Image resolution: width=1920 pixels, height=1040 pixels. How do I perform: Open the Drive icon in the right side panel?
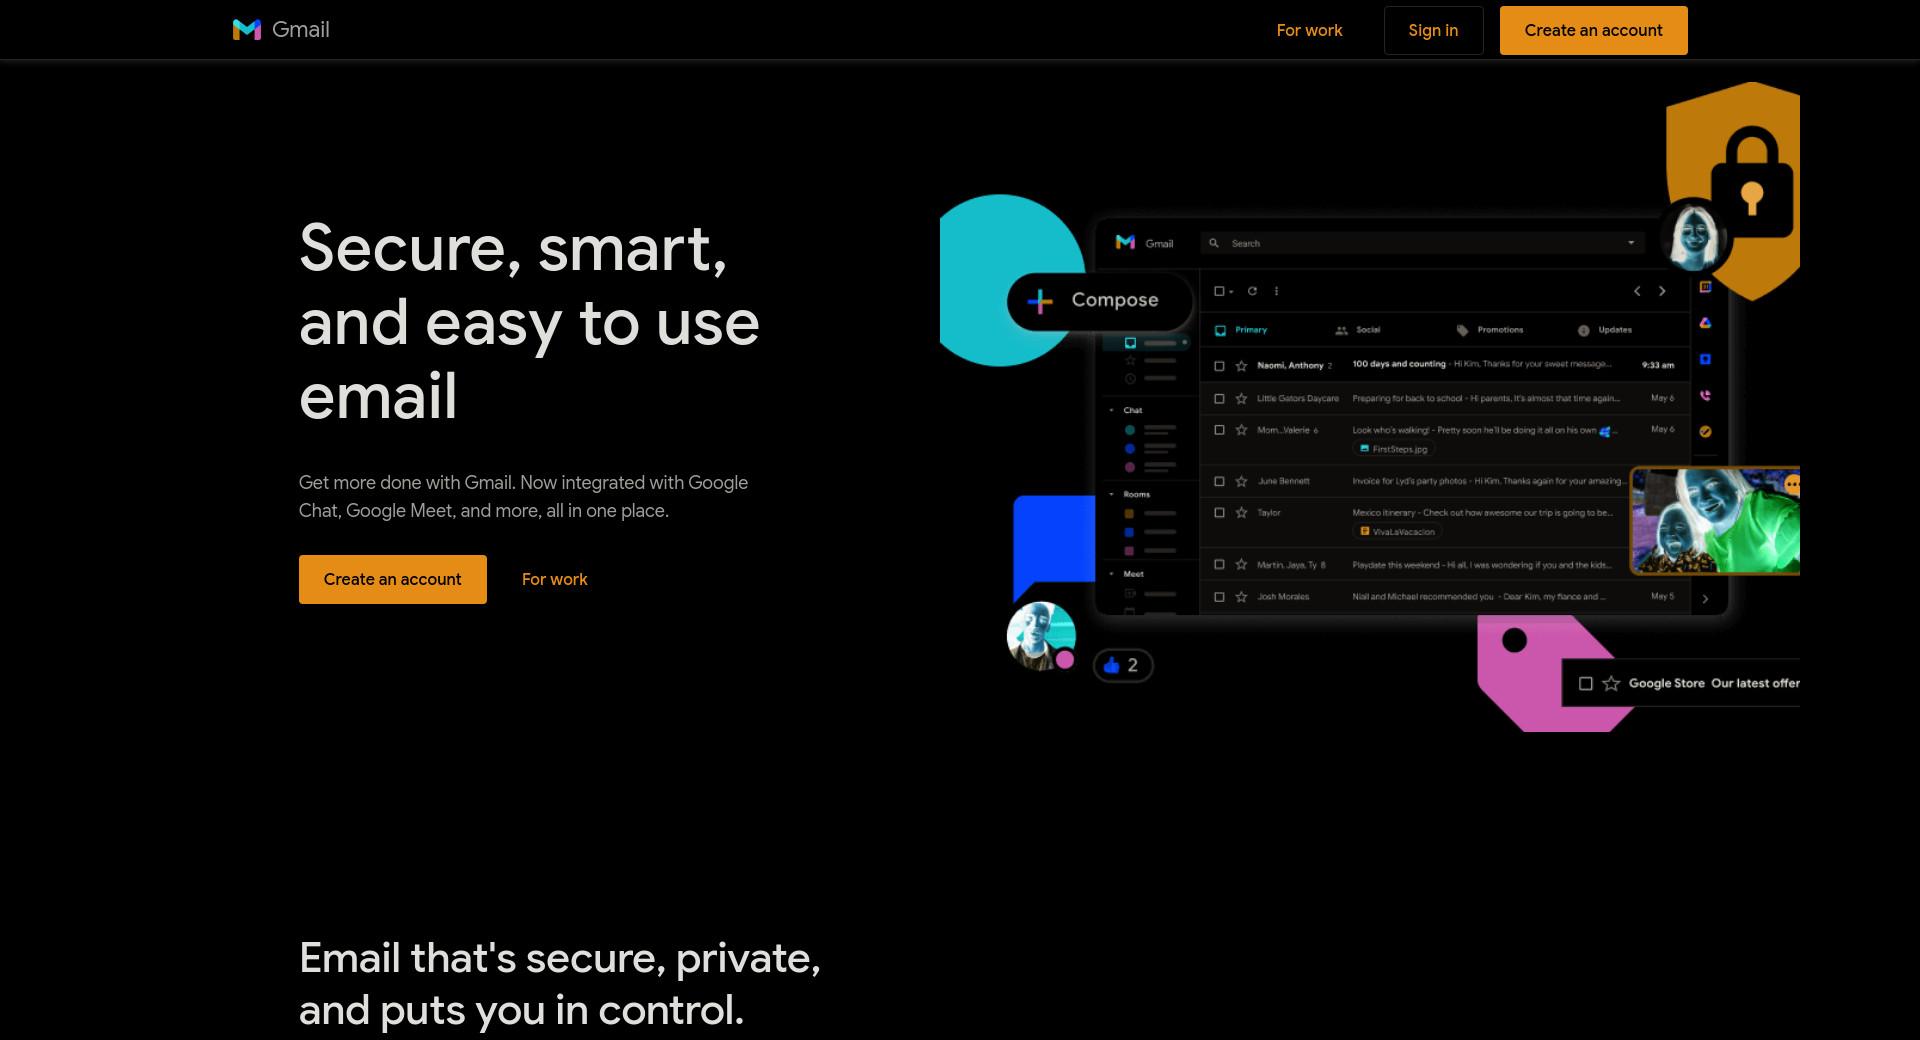[1705, 323]
